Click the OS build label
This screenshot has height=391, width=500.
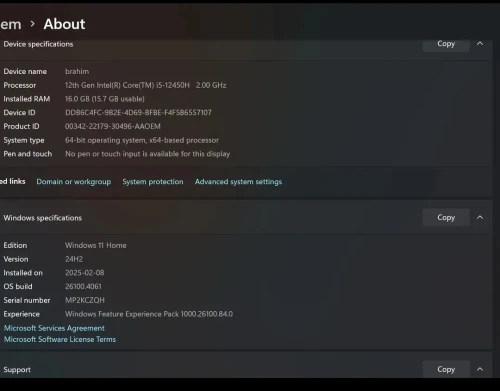tap(18, 286)
